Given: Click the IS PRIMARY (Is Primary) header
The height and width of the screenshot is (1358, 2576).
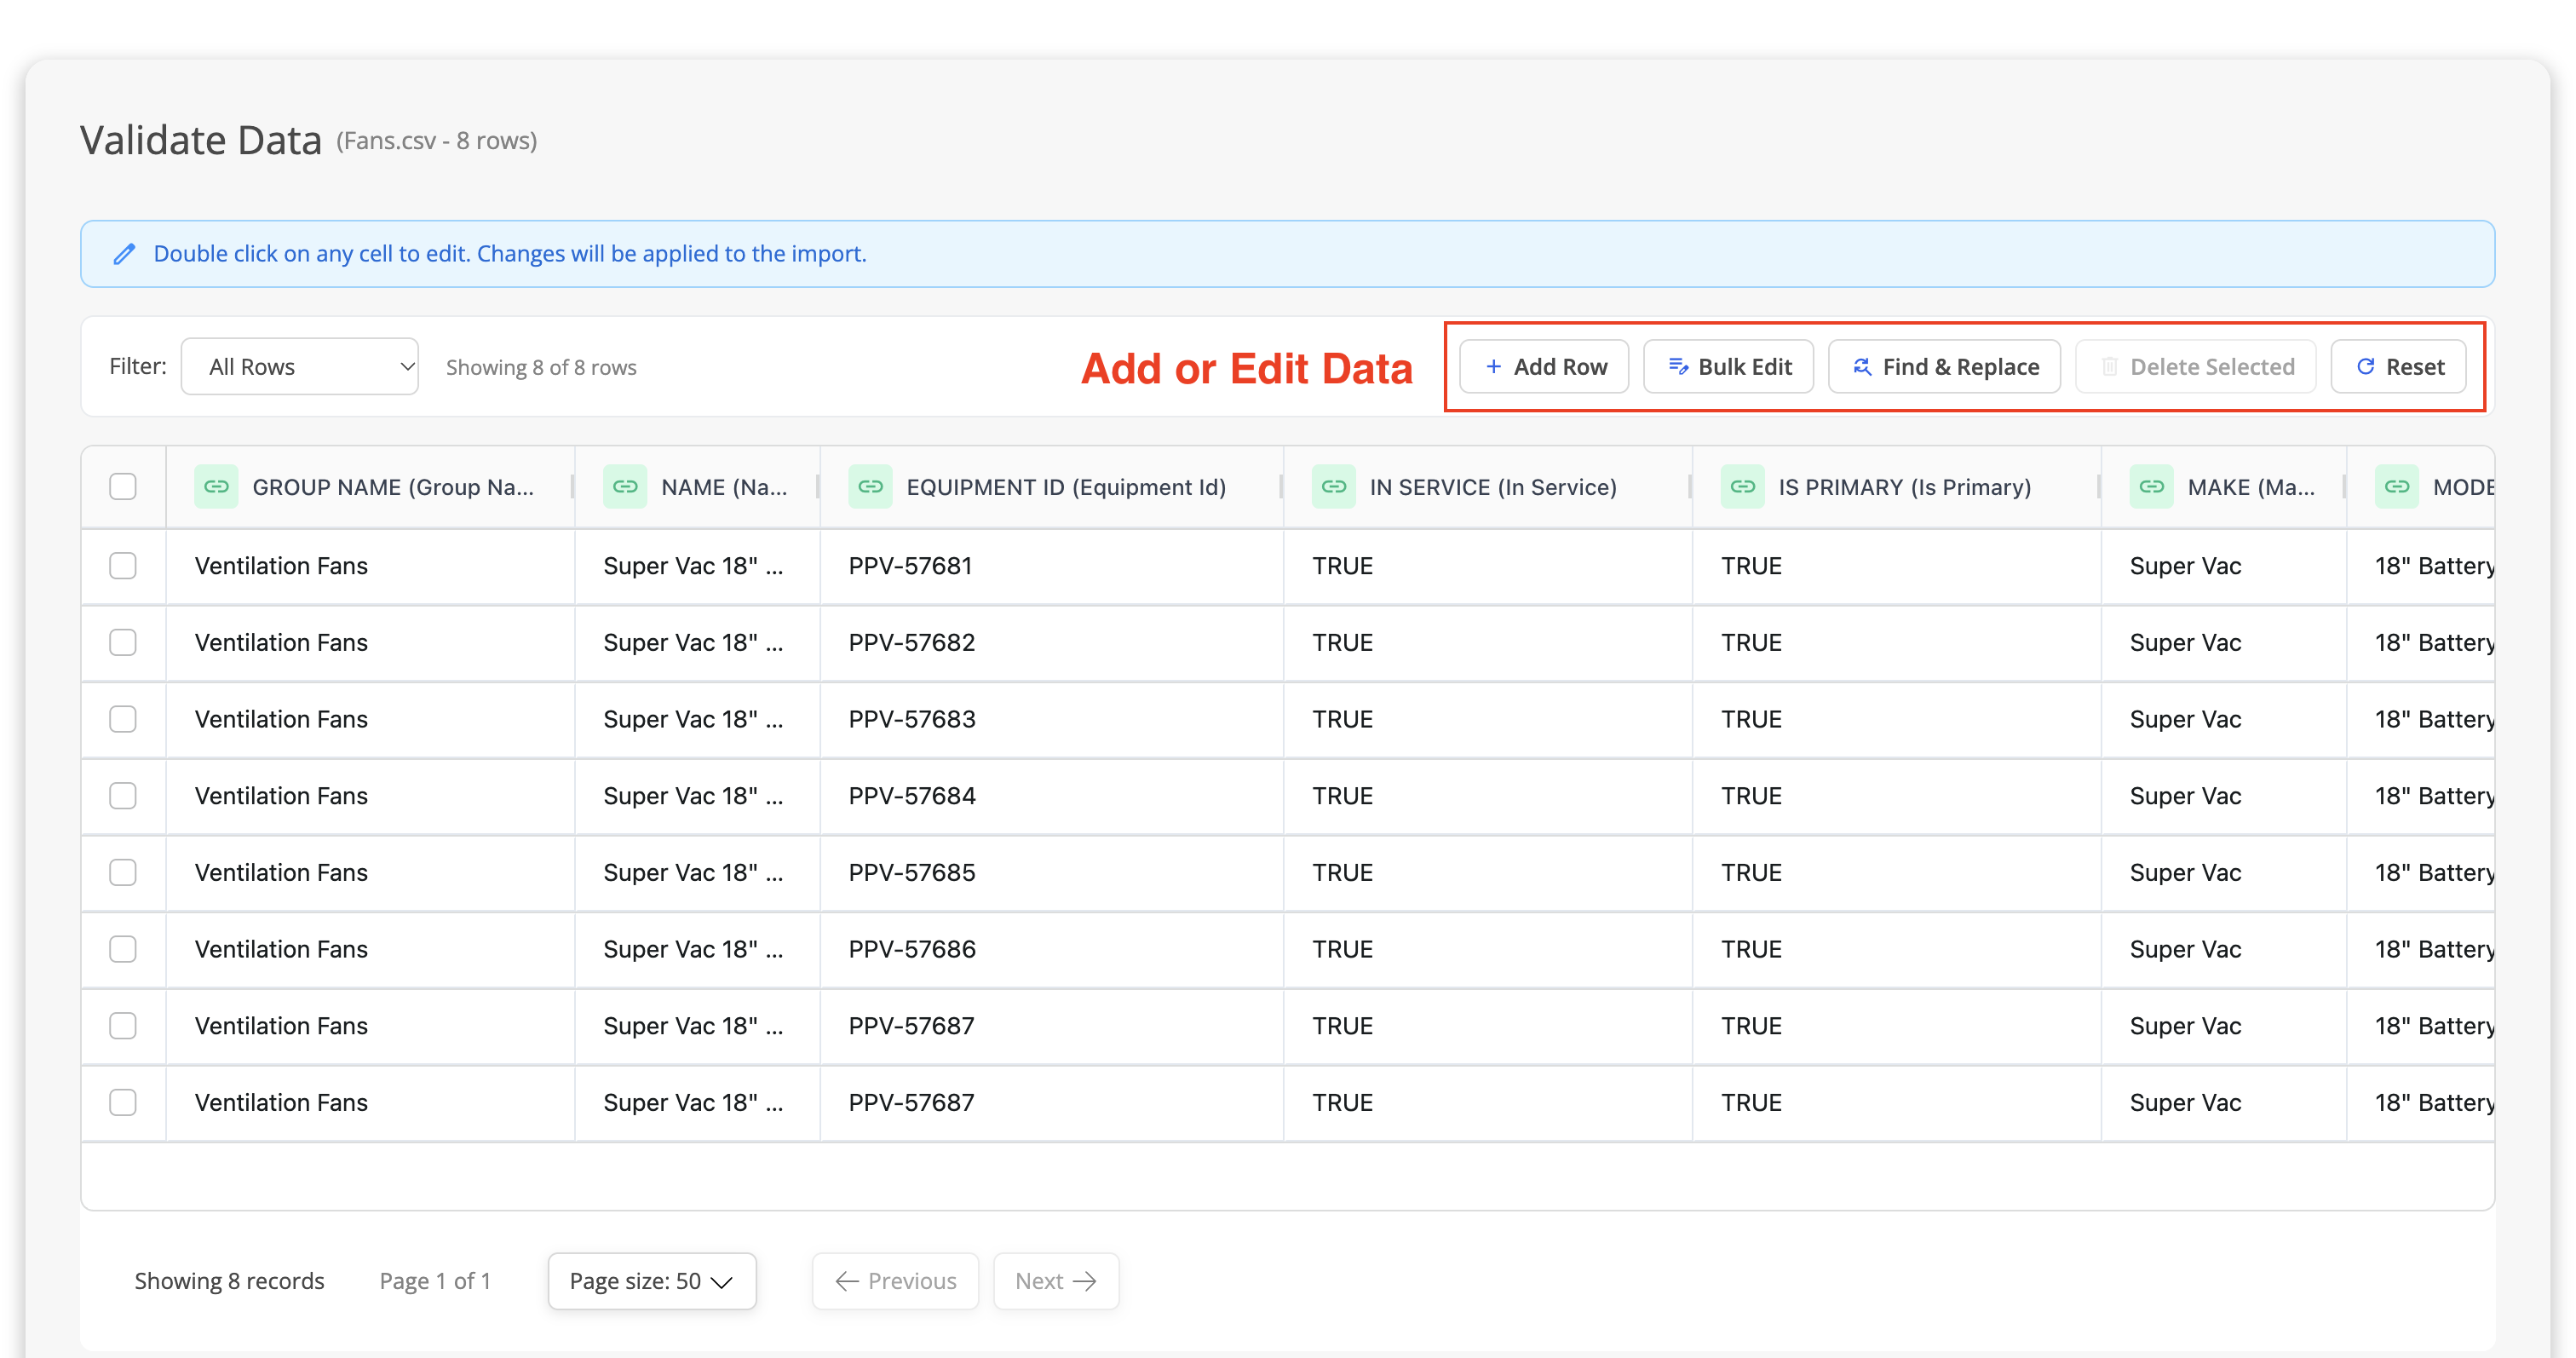Looking at the screenshot, I should point(1905,487).
